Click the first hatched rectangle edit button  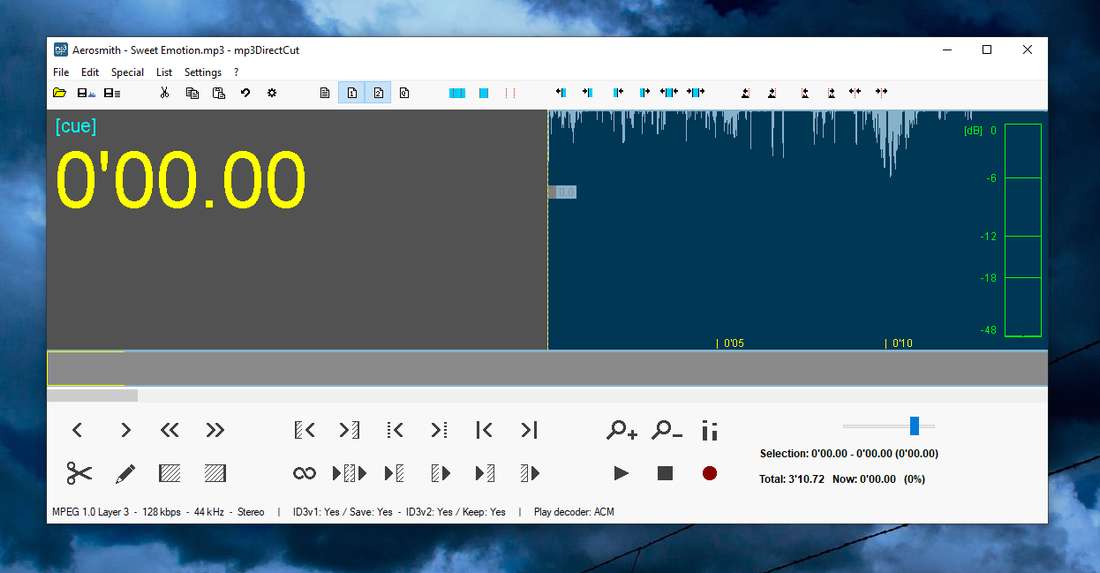coord(170,473)
